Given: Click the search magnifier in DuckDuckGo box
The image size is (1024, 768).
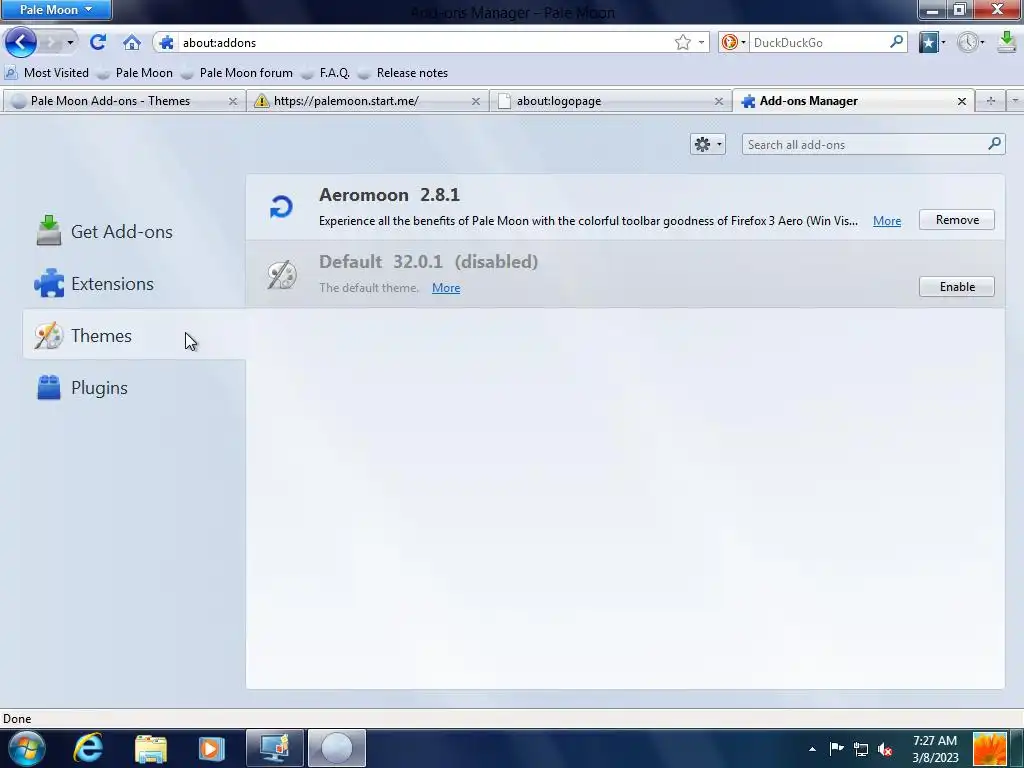Looking at the screenshot, I should (x=897, y=42).
